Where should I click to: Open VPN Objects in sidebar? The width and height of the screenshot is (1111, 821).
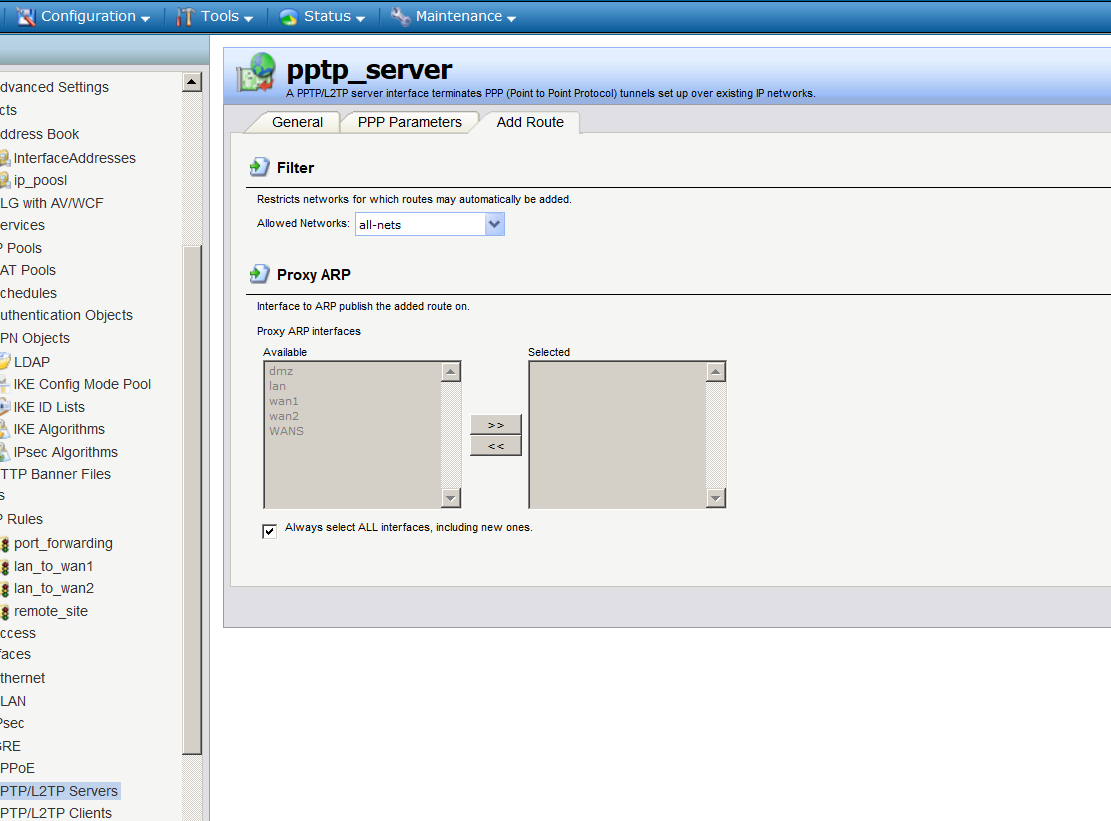click(35, 338)
